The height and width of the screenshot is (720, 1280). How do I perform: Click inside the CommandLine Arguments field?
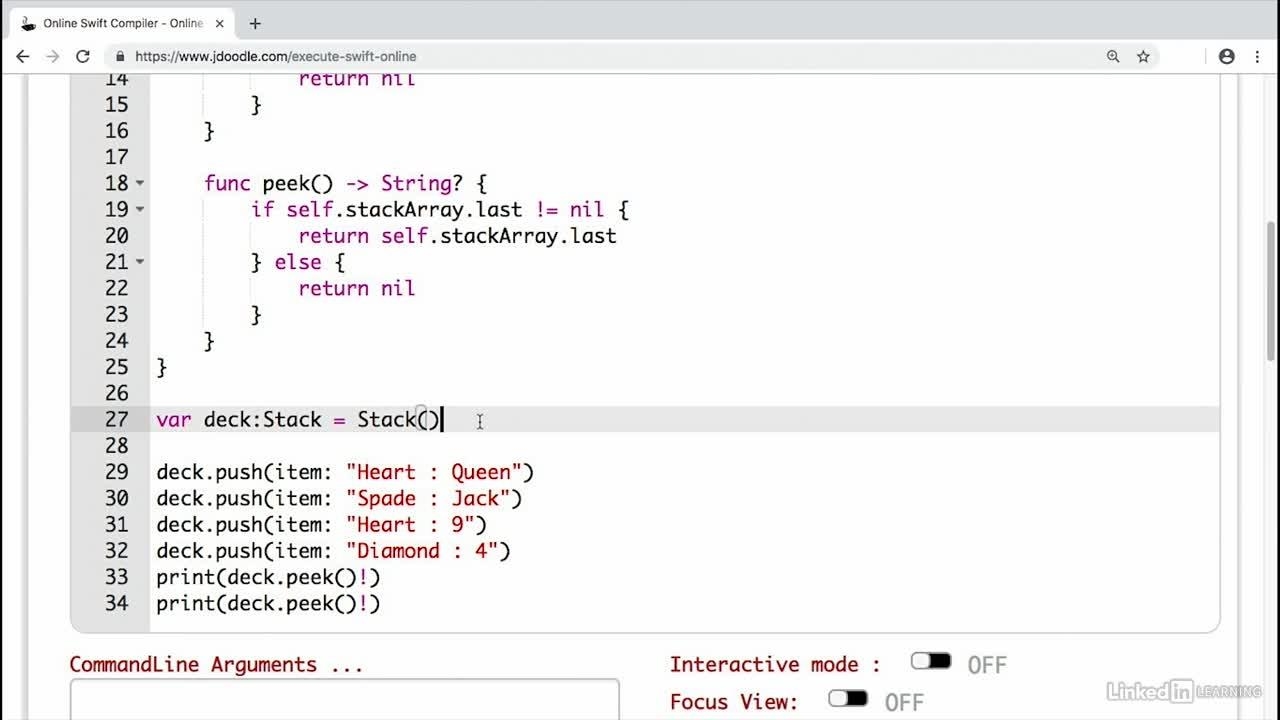click(344, 700)
